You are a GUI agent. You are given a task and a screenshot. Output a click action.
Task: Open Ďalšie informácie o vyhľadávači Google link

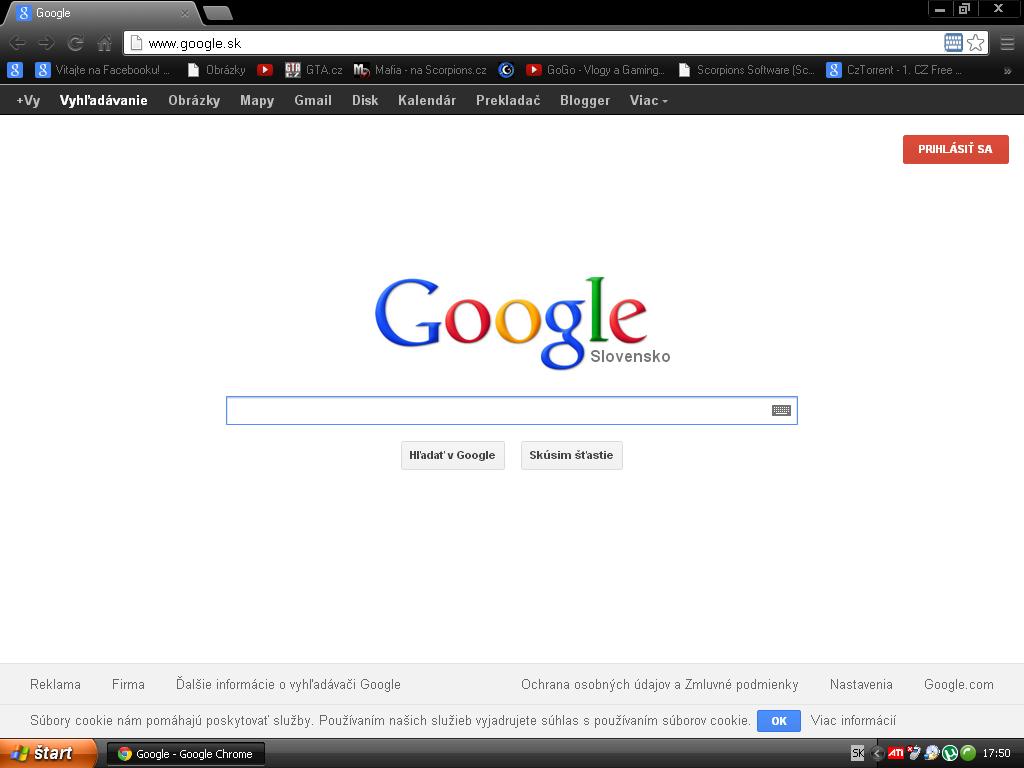288,684
